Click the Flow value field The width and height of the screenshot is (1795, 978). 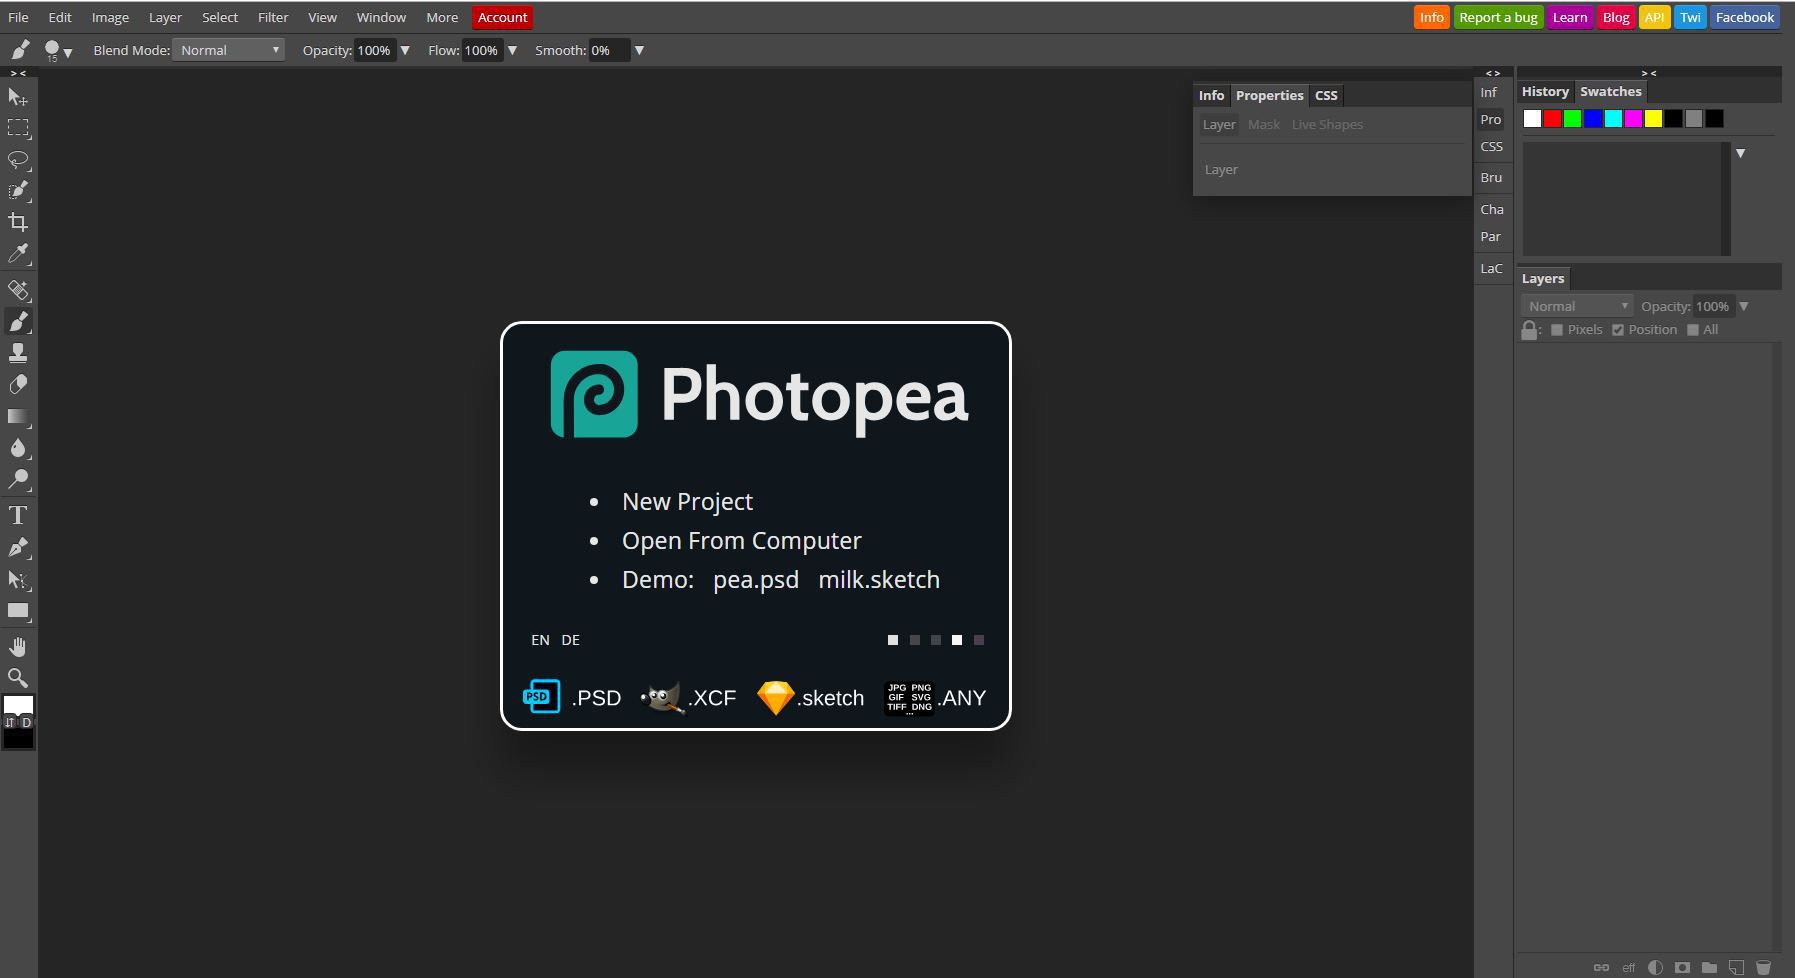[x=482, y=50]
